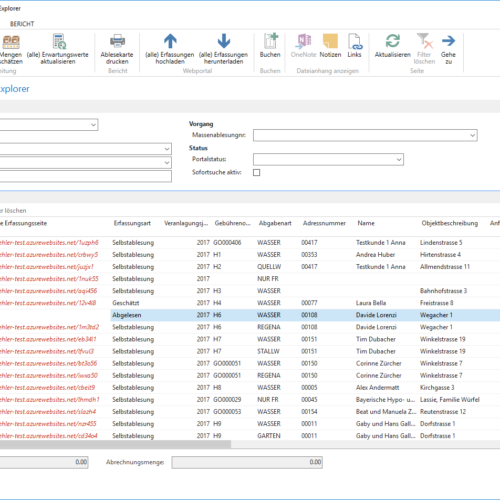Sort by the Name column header

point(366,223)
